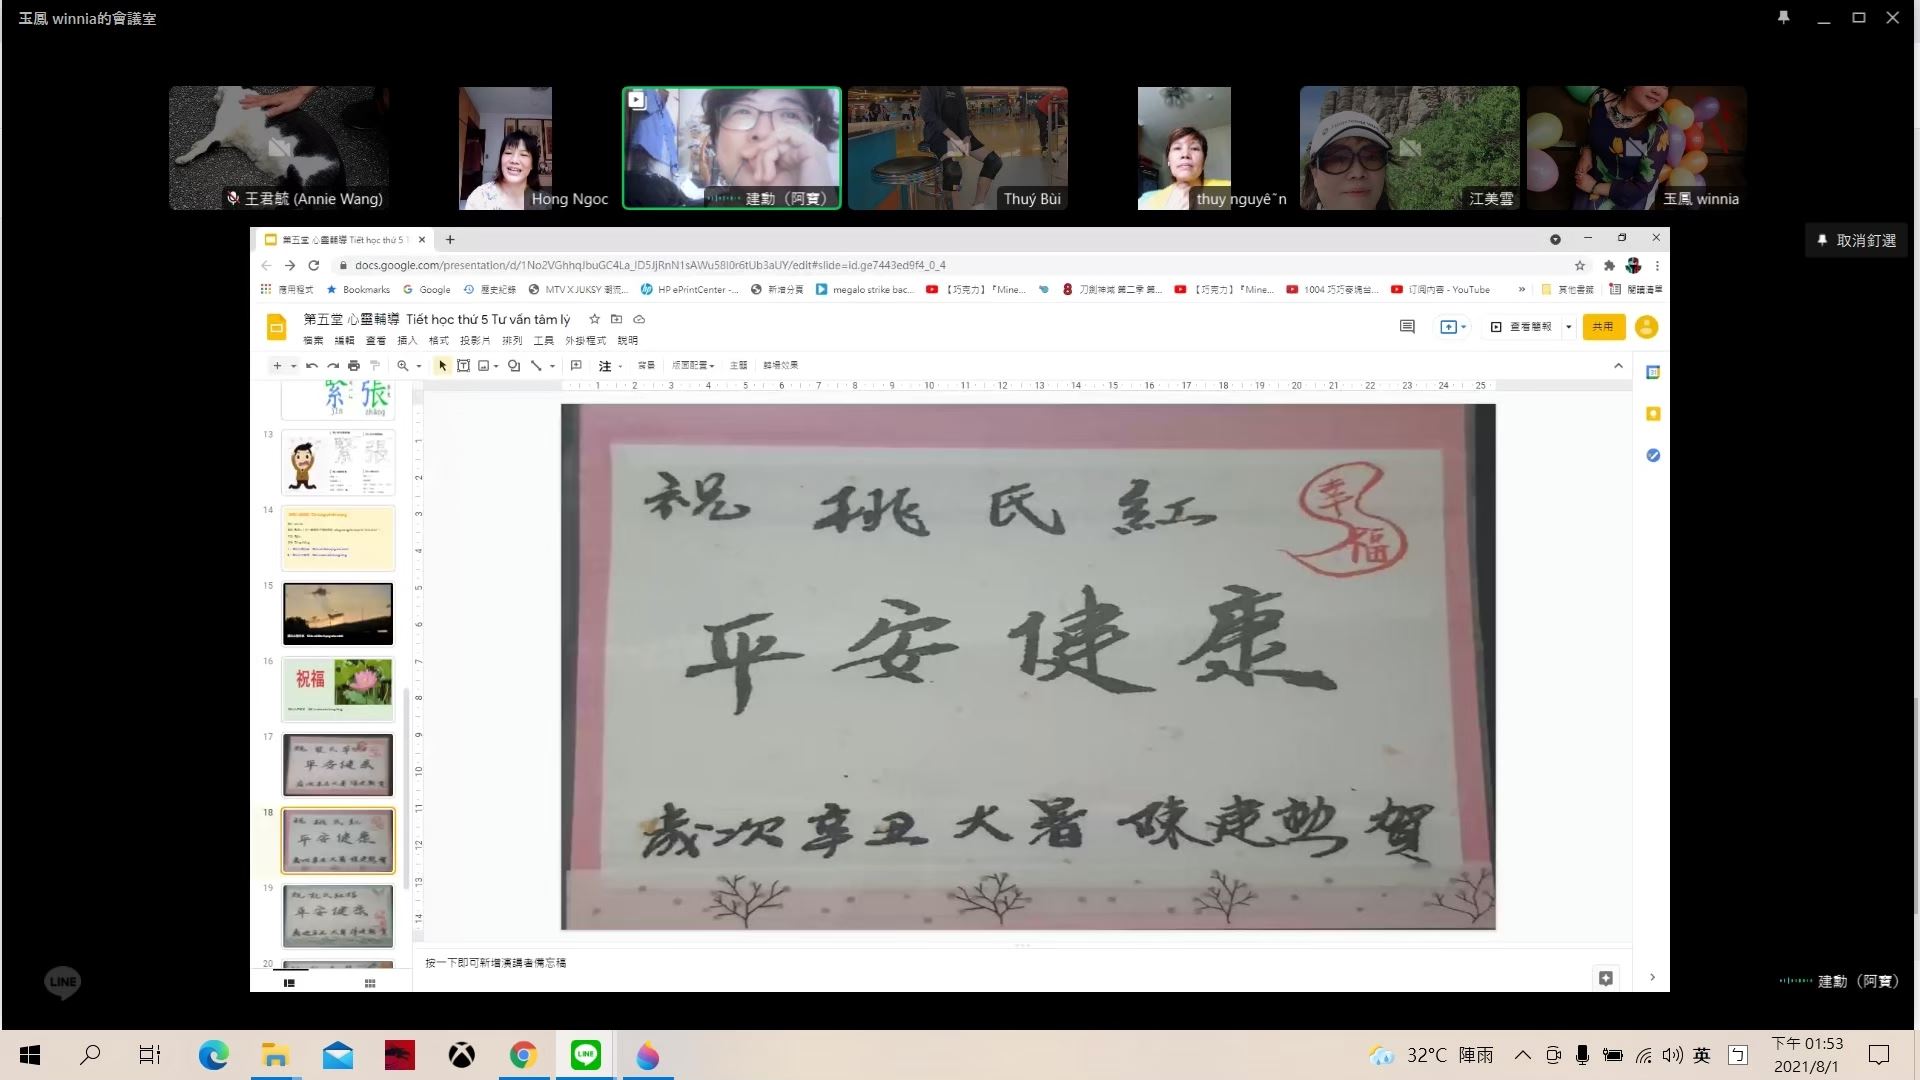Click the Google Slides home logo
Screen dimensions: 1920x1080
coord(276,327)
